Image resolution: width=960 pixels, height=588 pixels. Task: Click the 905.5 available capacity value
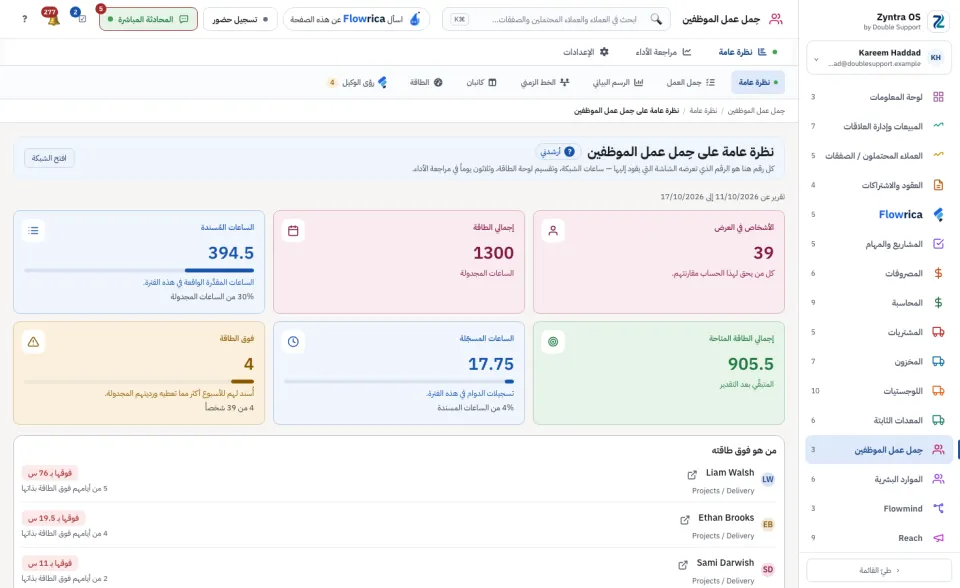(x=751, y=364)
